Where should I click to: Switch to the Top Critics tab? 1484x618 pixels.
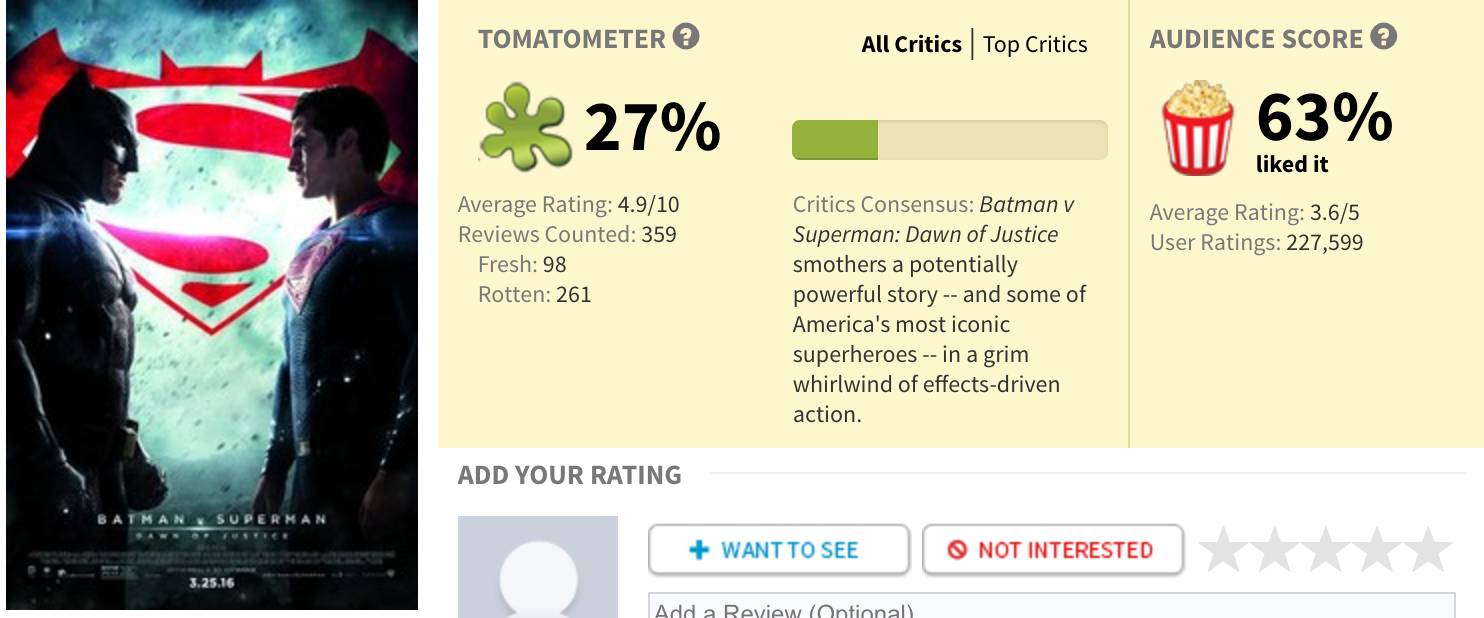click(x=1035, y=44)
